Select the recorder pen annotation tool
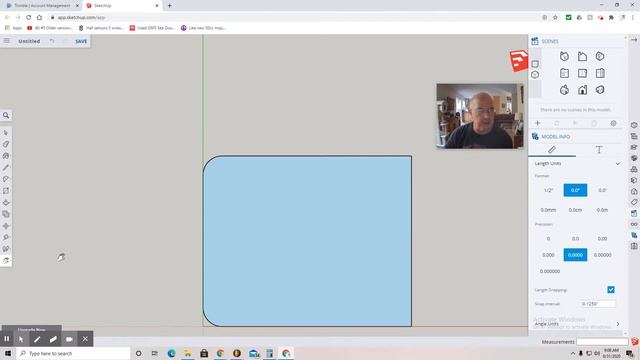The width and height of the screenshot is (640, 360). pos(37,339)
